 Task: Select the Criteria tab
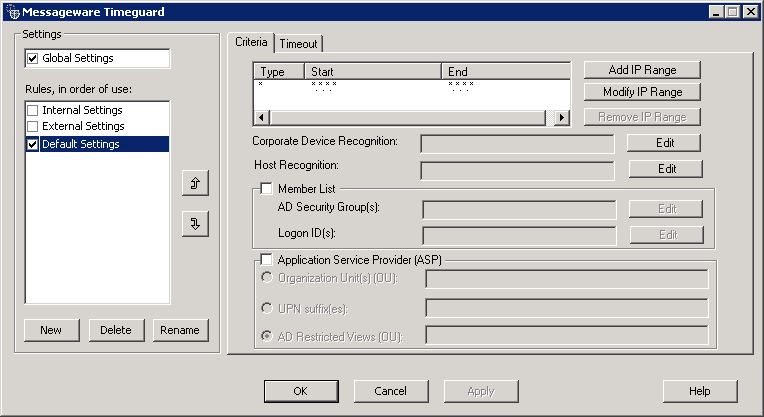251,42
